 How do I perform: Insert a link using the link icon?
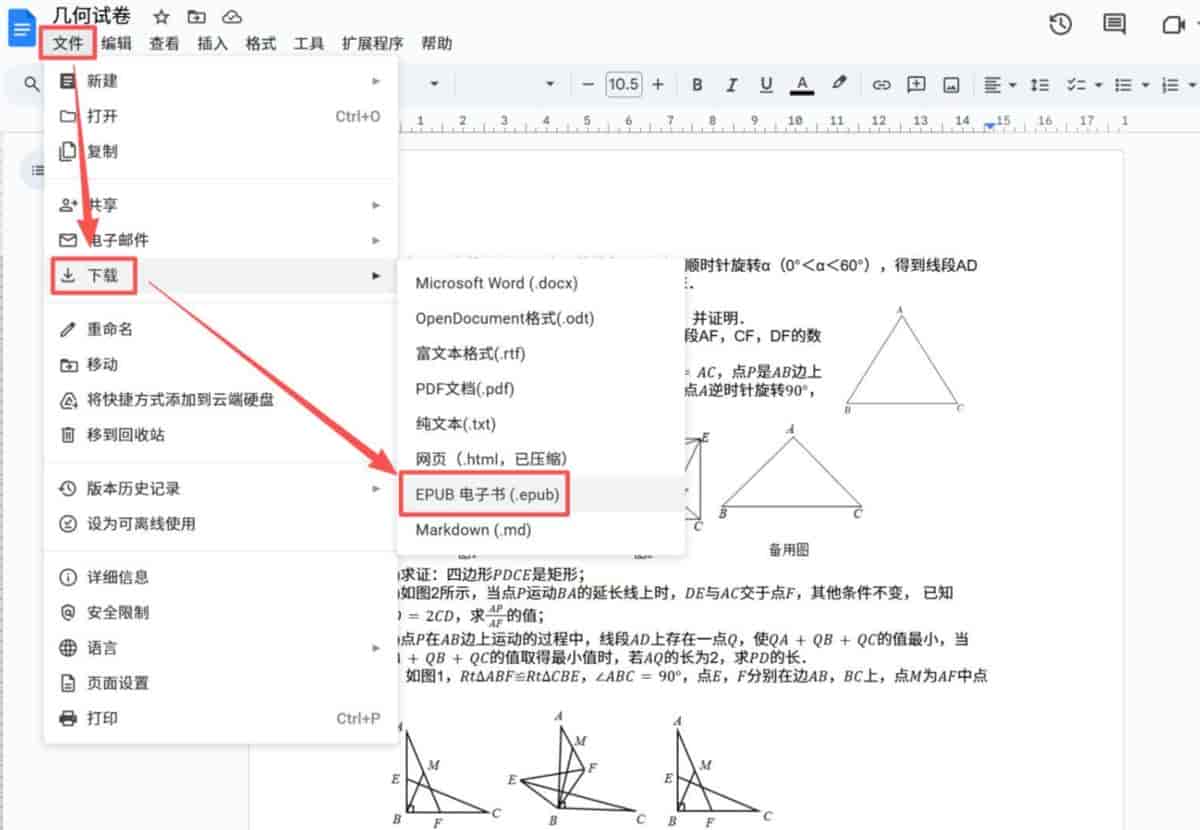click(881, 85)
